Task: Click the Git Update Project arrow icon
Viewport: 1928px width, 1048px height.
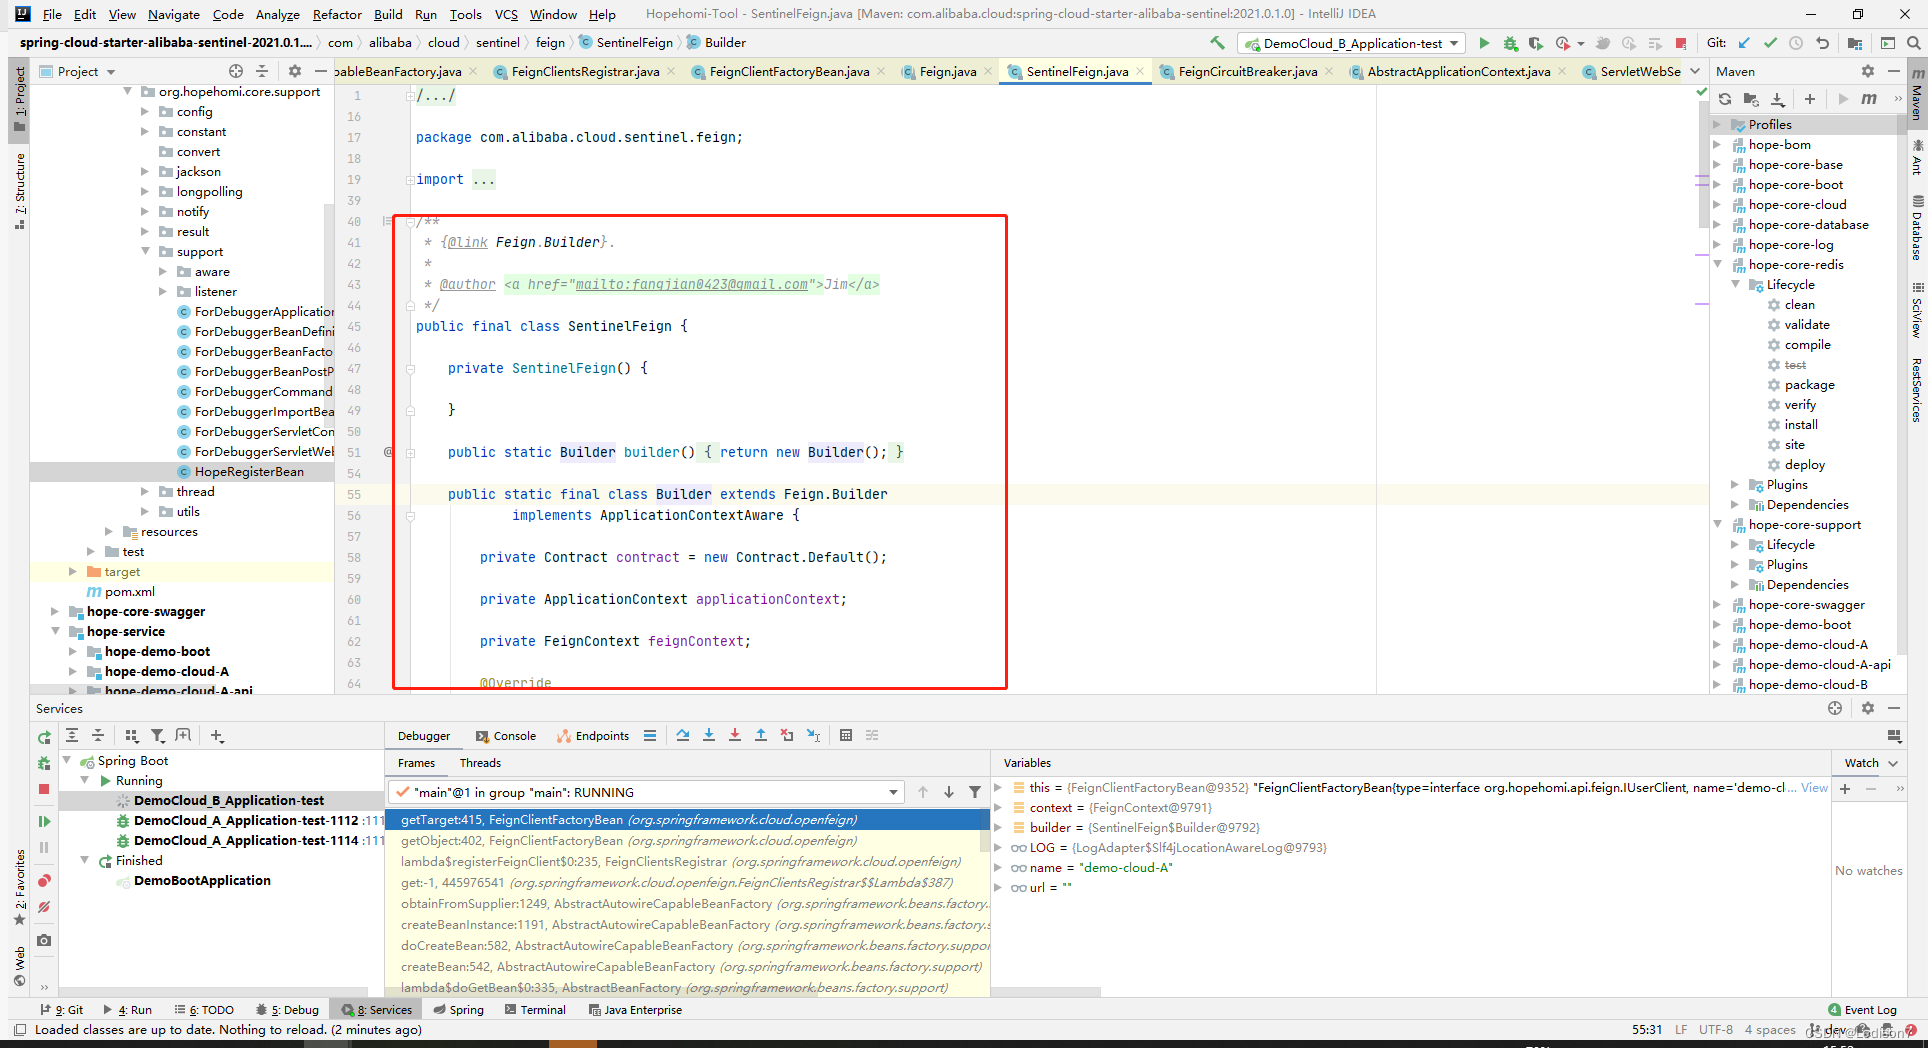Action: tap(1744, 43)
